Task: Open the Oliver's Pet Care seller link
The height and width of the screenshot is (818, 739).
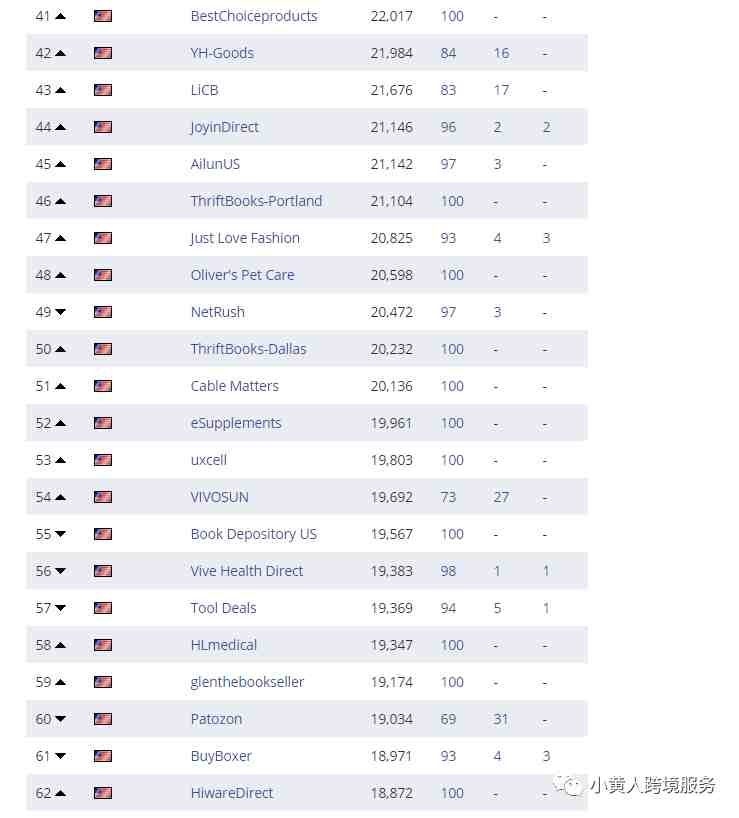Action: pyautogui.click(x=243, y=275)
